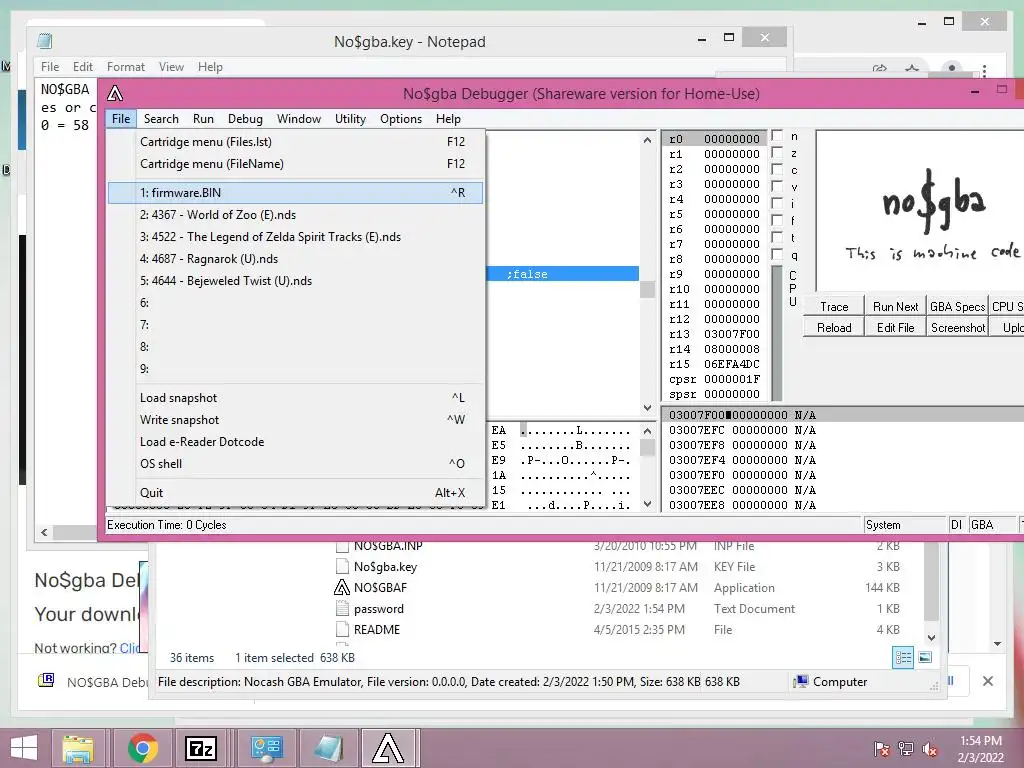This screenshot has height=768, width=1024.
Task: Open the Run menu
Action: pyautogui.click(x=203, y=119)
